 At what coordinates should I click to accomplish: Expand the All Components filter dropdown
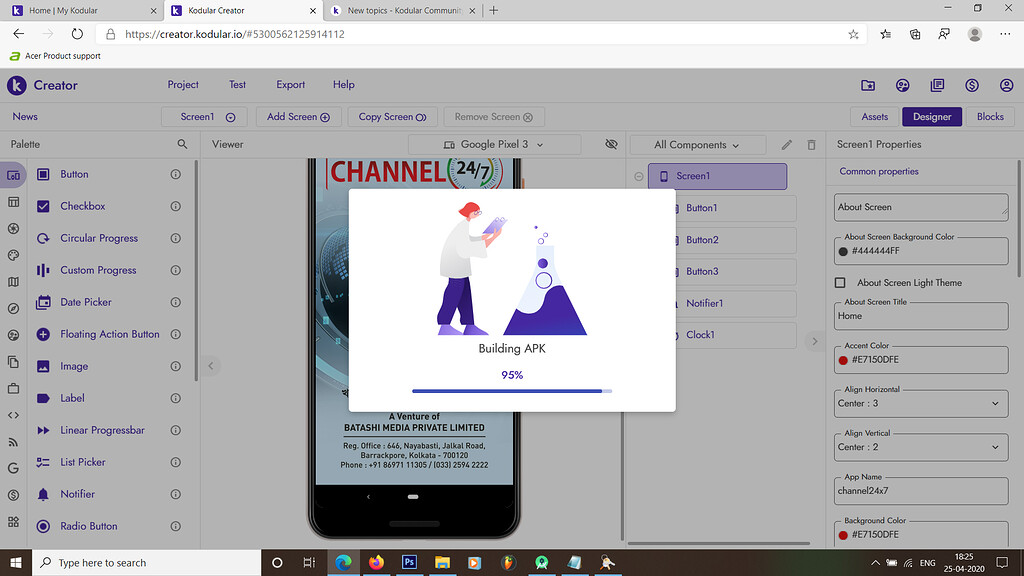coord(697,145)
